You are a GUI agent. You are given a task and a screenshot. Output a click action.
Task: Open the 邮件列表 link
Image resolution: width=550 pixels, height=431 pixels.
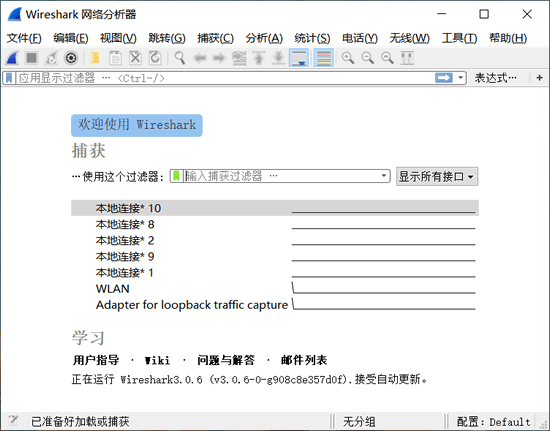(x=304, y=360)
